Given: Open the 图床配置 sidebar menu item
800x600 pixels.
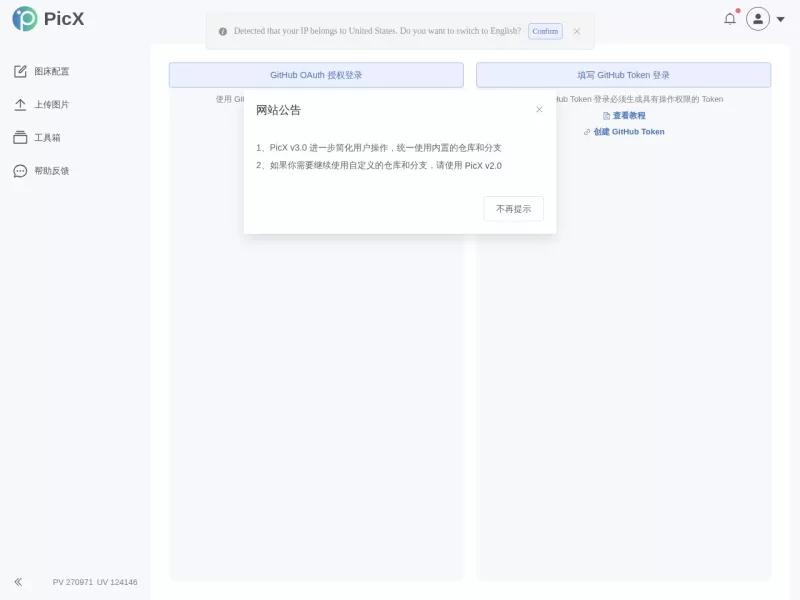Looking at the screenshot, I should click(42, 71).
